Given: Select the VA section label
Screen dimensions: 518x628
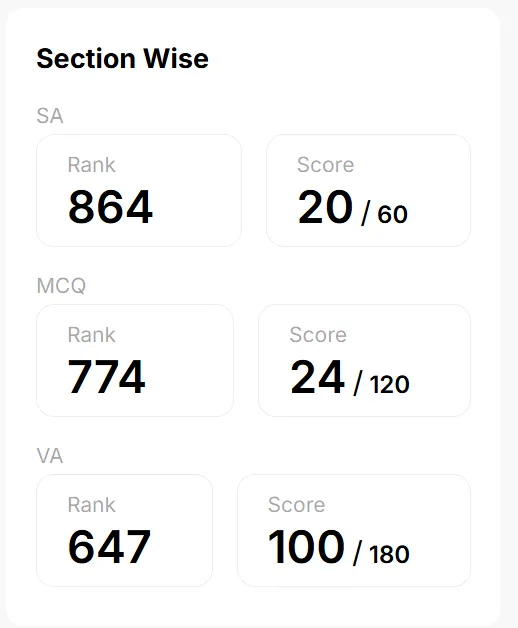Looking at the screenshot, I should (x=50, y=456).
